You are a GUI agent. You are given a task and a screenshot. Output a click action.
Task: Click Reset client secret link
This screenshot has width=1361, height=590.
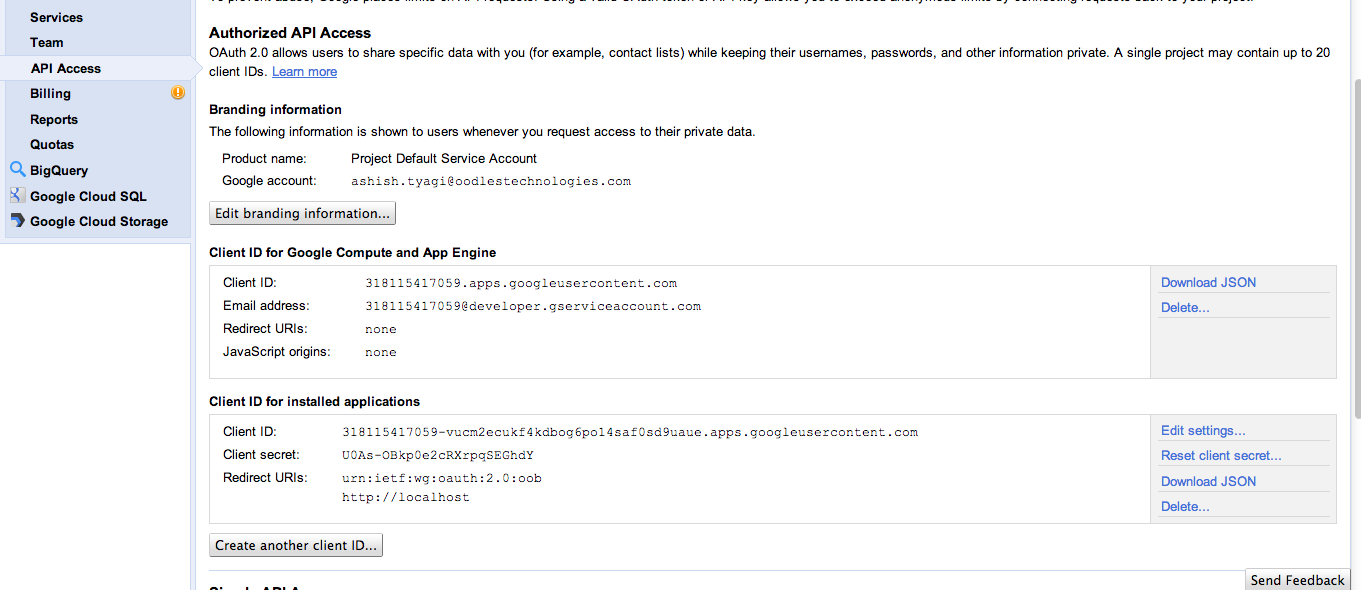[x=1221, y=455]
